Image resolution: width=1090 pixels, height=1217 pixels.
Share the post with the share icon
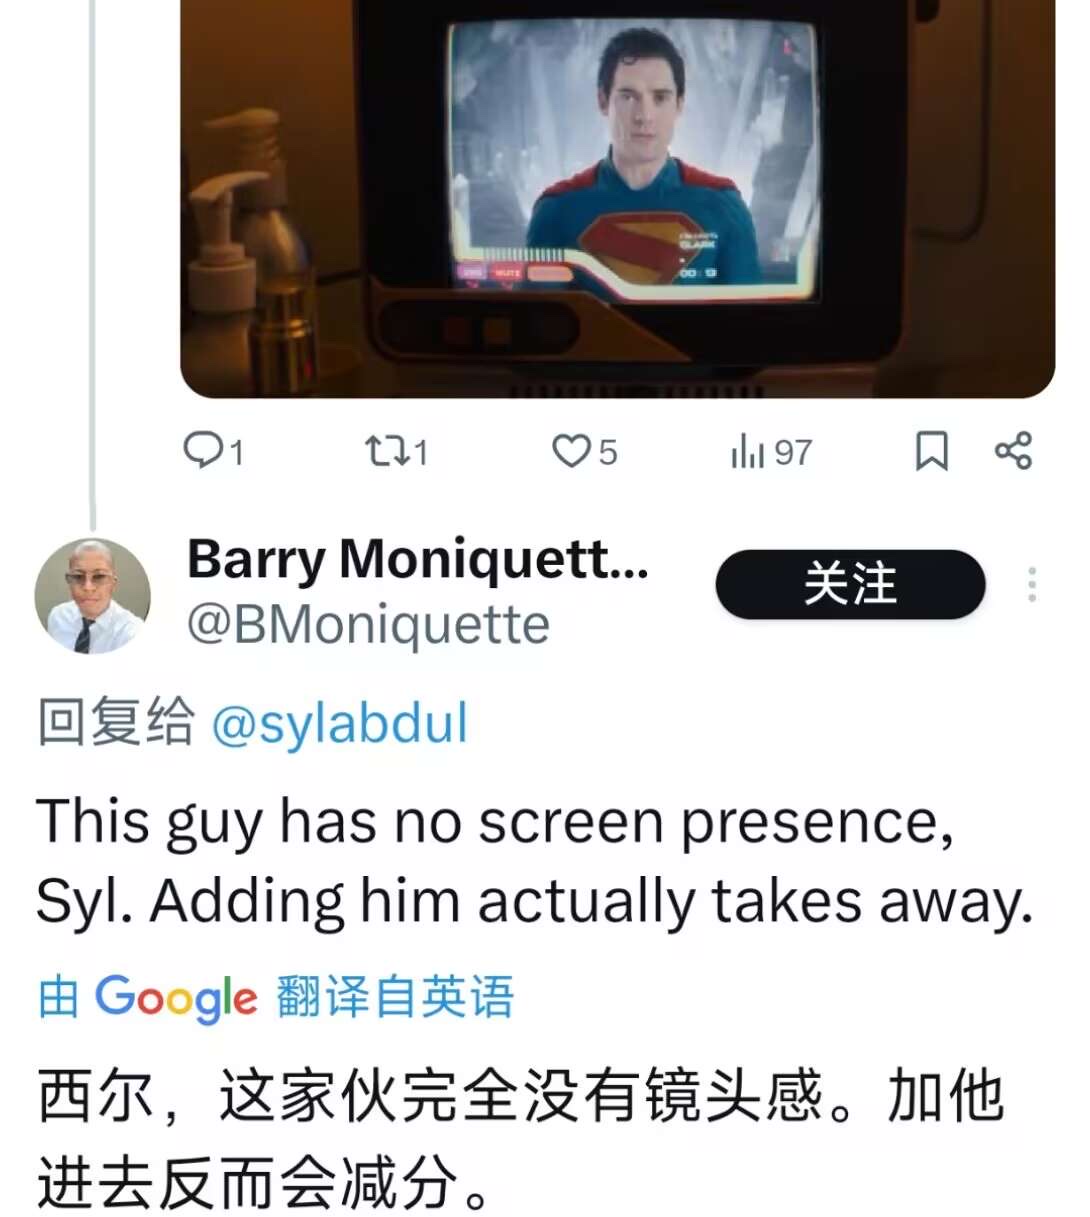(1013, 451)
